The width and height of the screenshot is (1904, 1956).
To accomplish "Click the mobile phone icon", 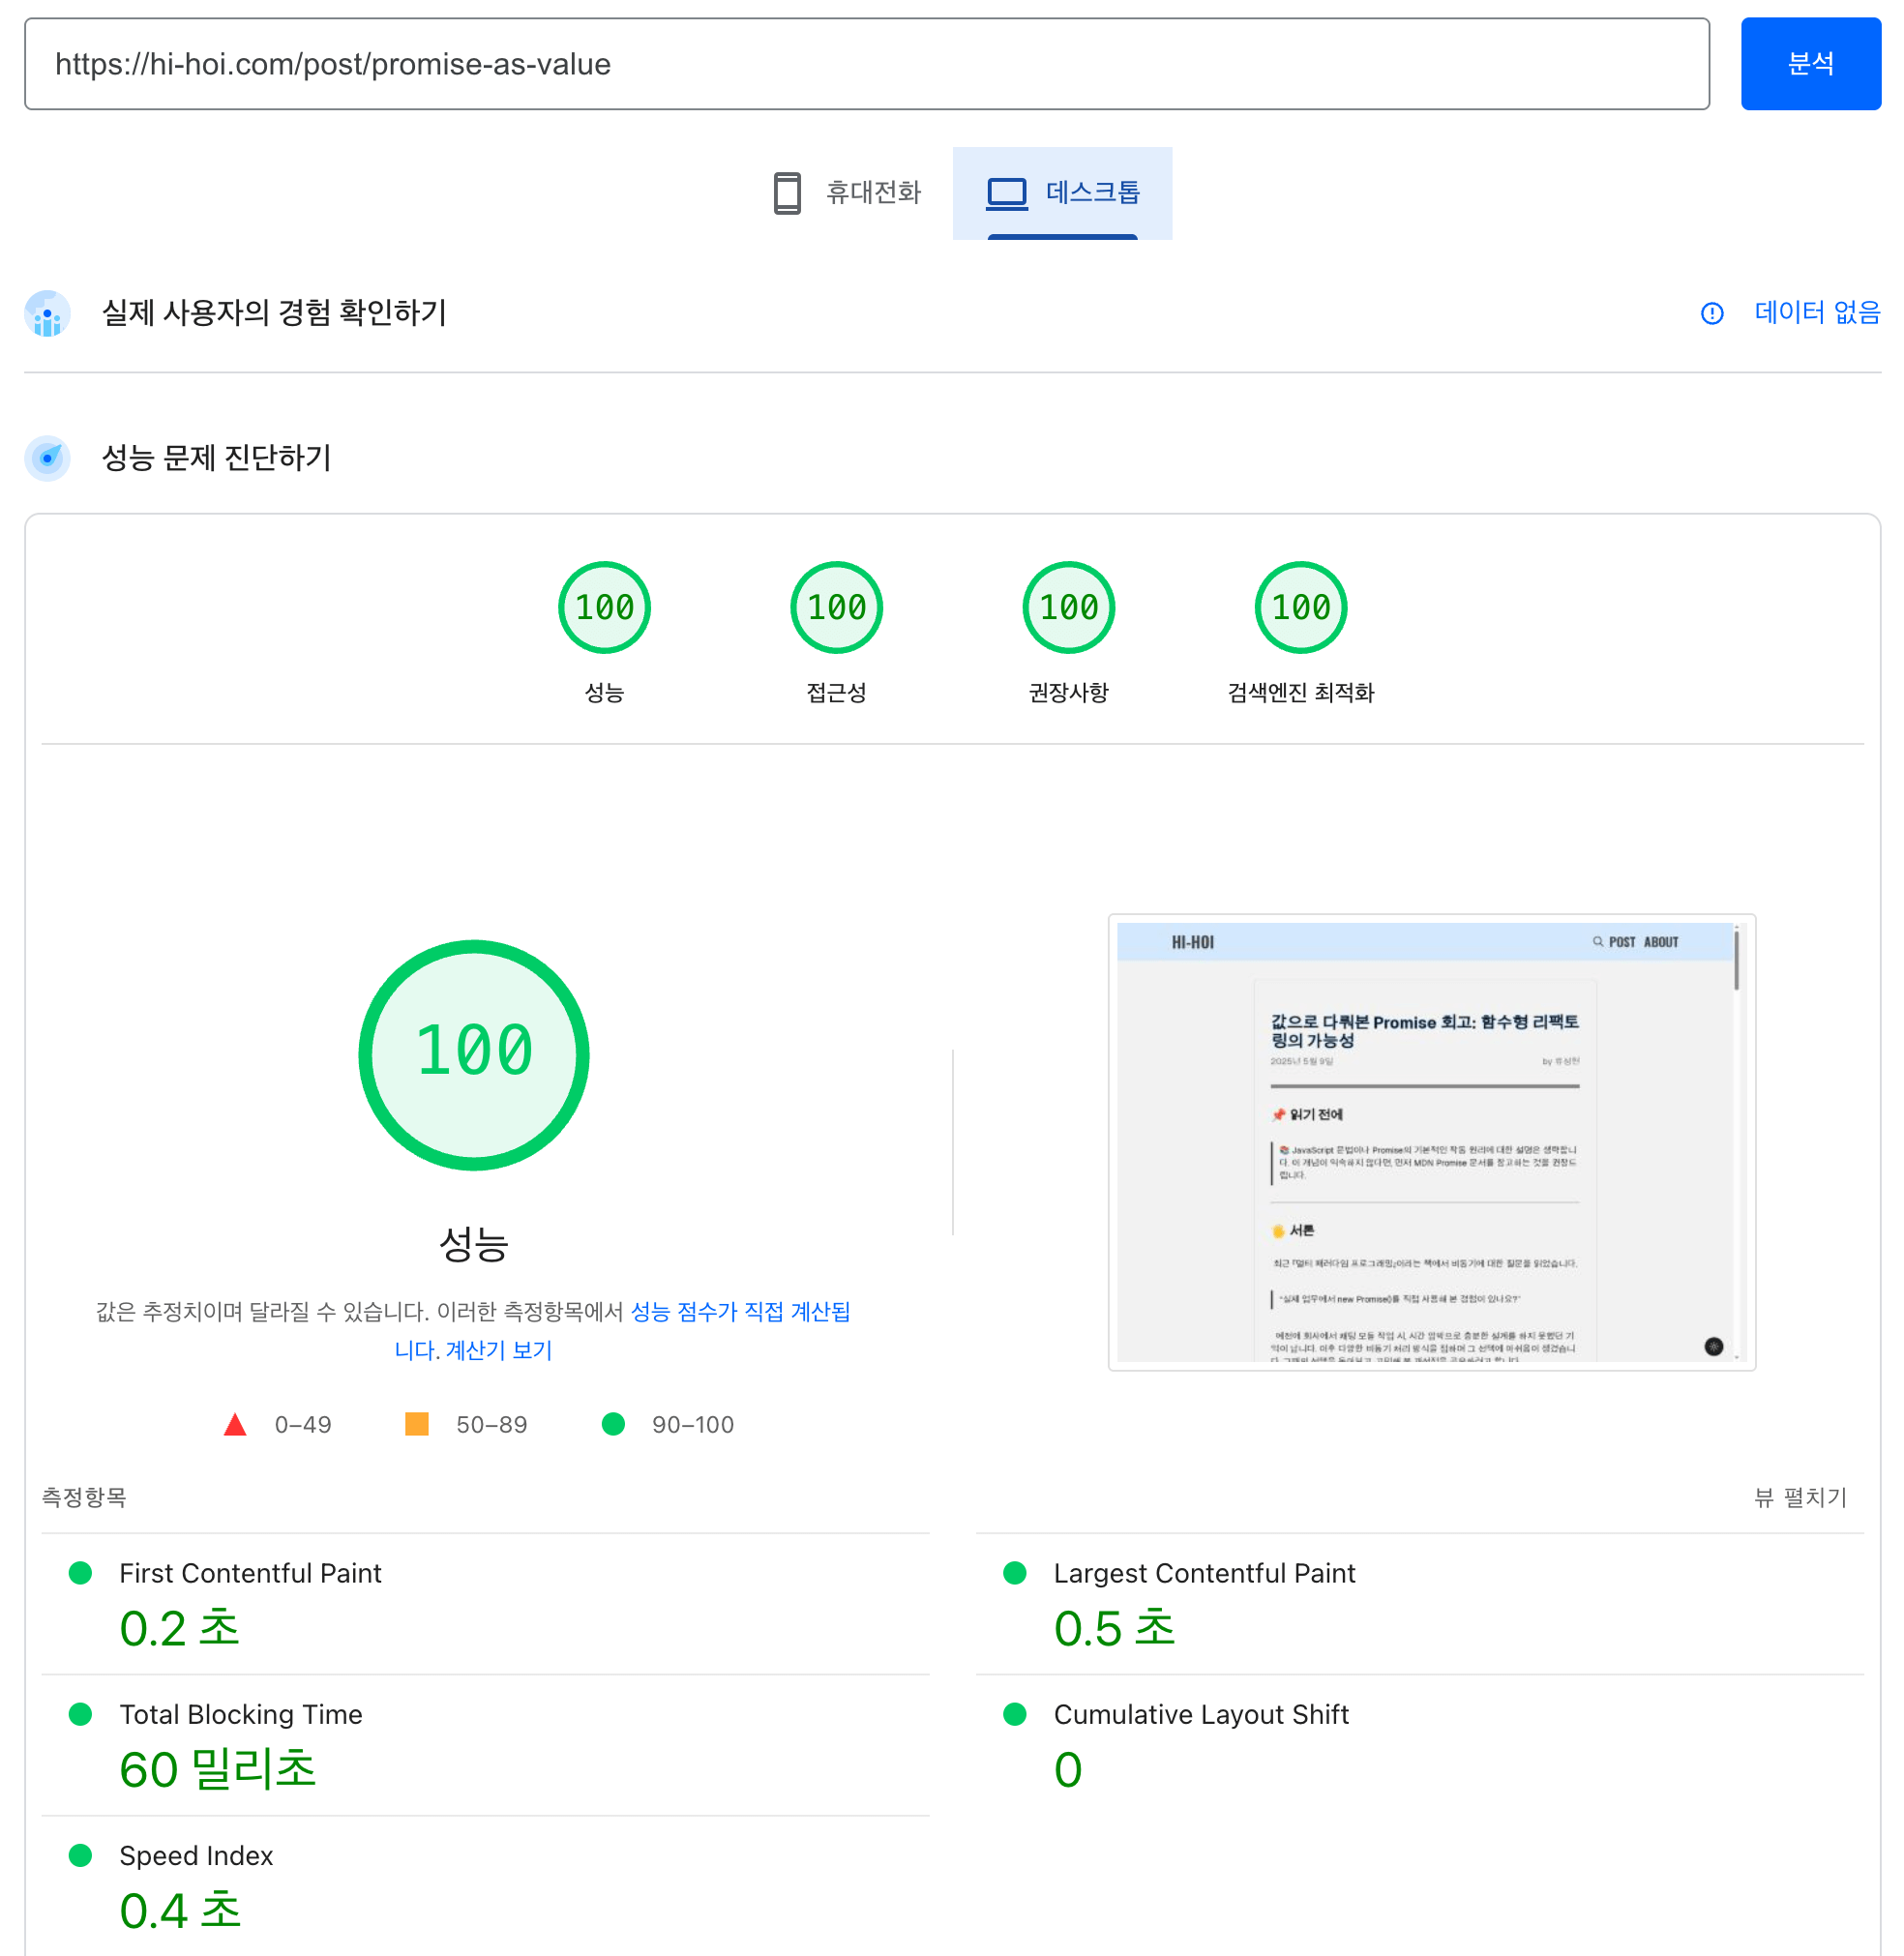I will 787,192.
